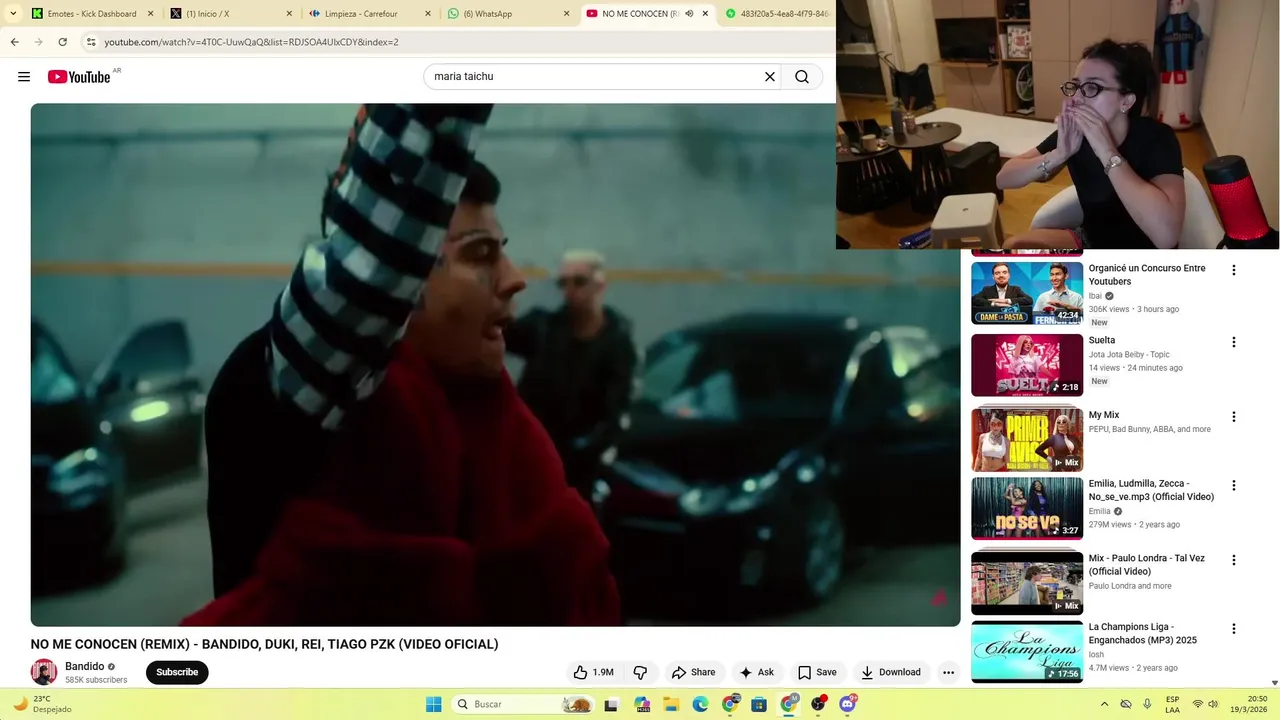
Task: Dislike the video with thumbs-down icon
Action: [641, 672]
